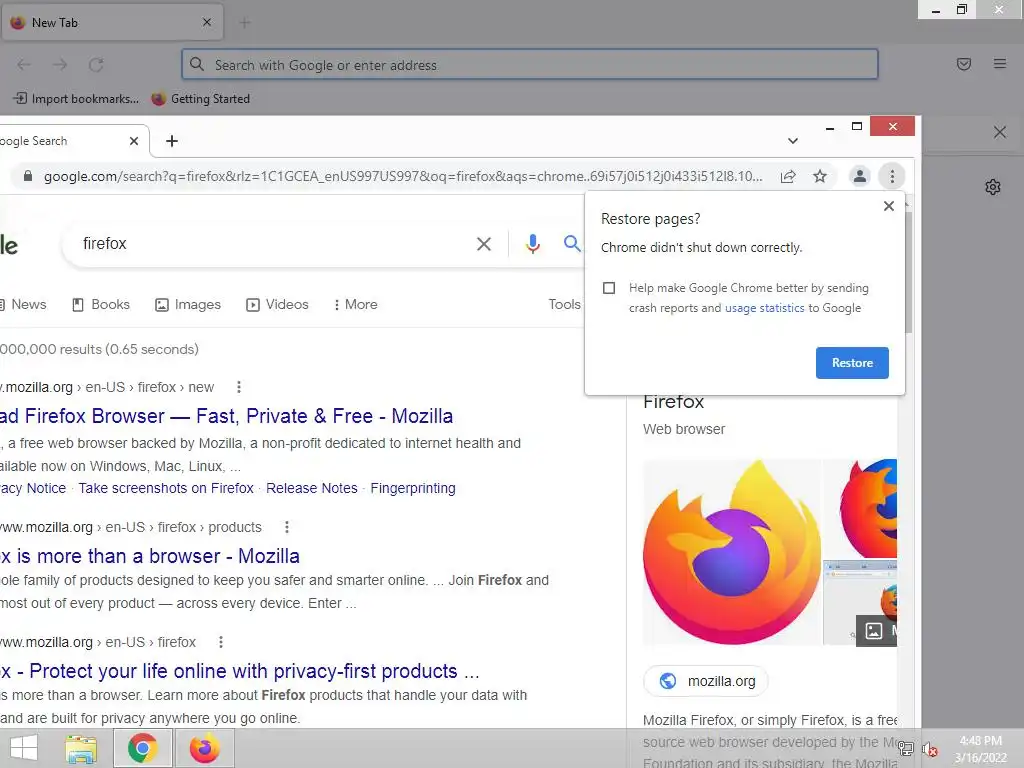Clear the firefox search query
Screen dimensions: 1024x768
pyautogui.click(x=484, y=244)
